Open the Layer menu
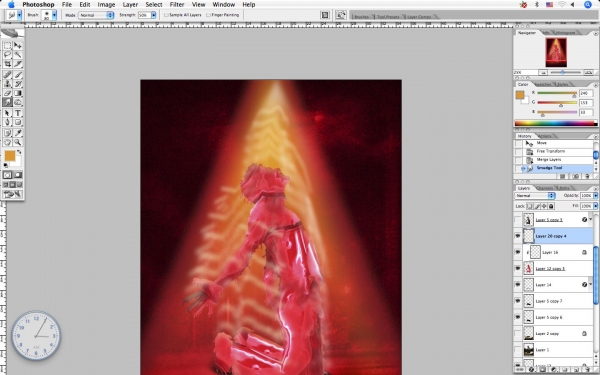Viewport: 600px width, 375px height. pyautogui.click(x=130, y=5)
